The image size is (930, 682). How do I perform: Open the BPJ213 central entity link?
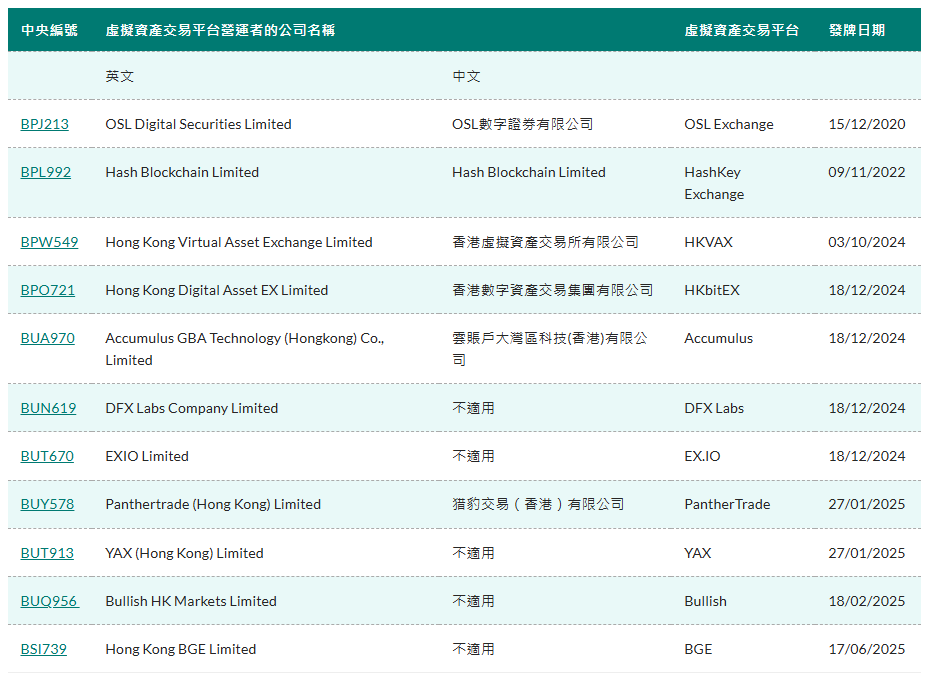(x=44, y=124)
